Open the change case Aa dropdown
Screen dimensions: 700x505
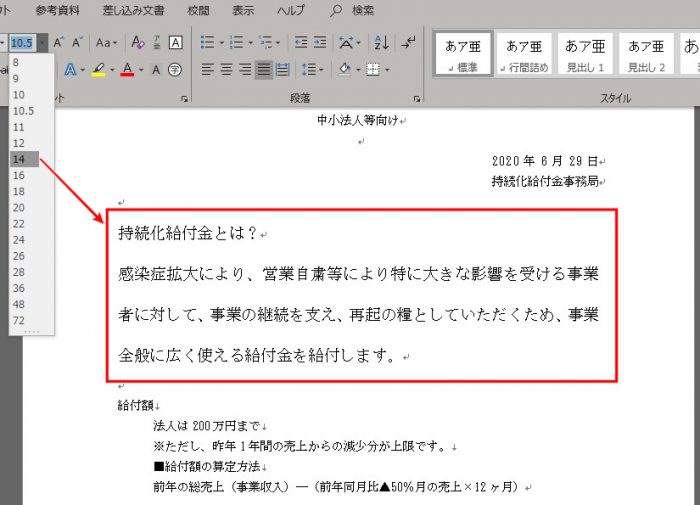[x=106, y=43]
